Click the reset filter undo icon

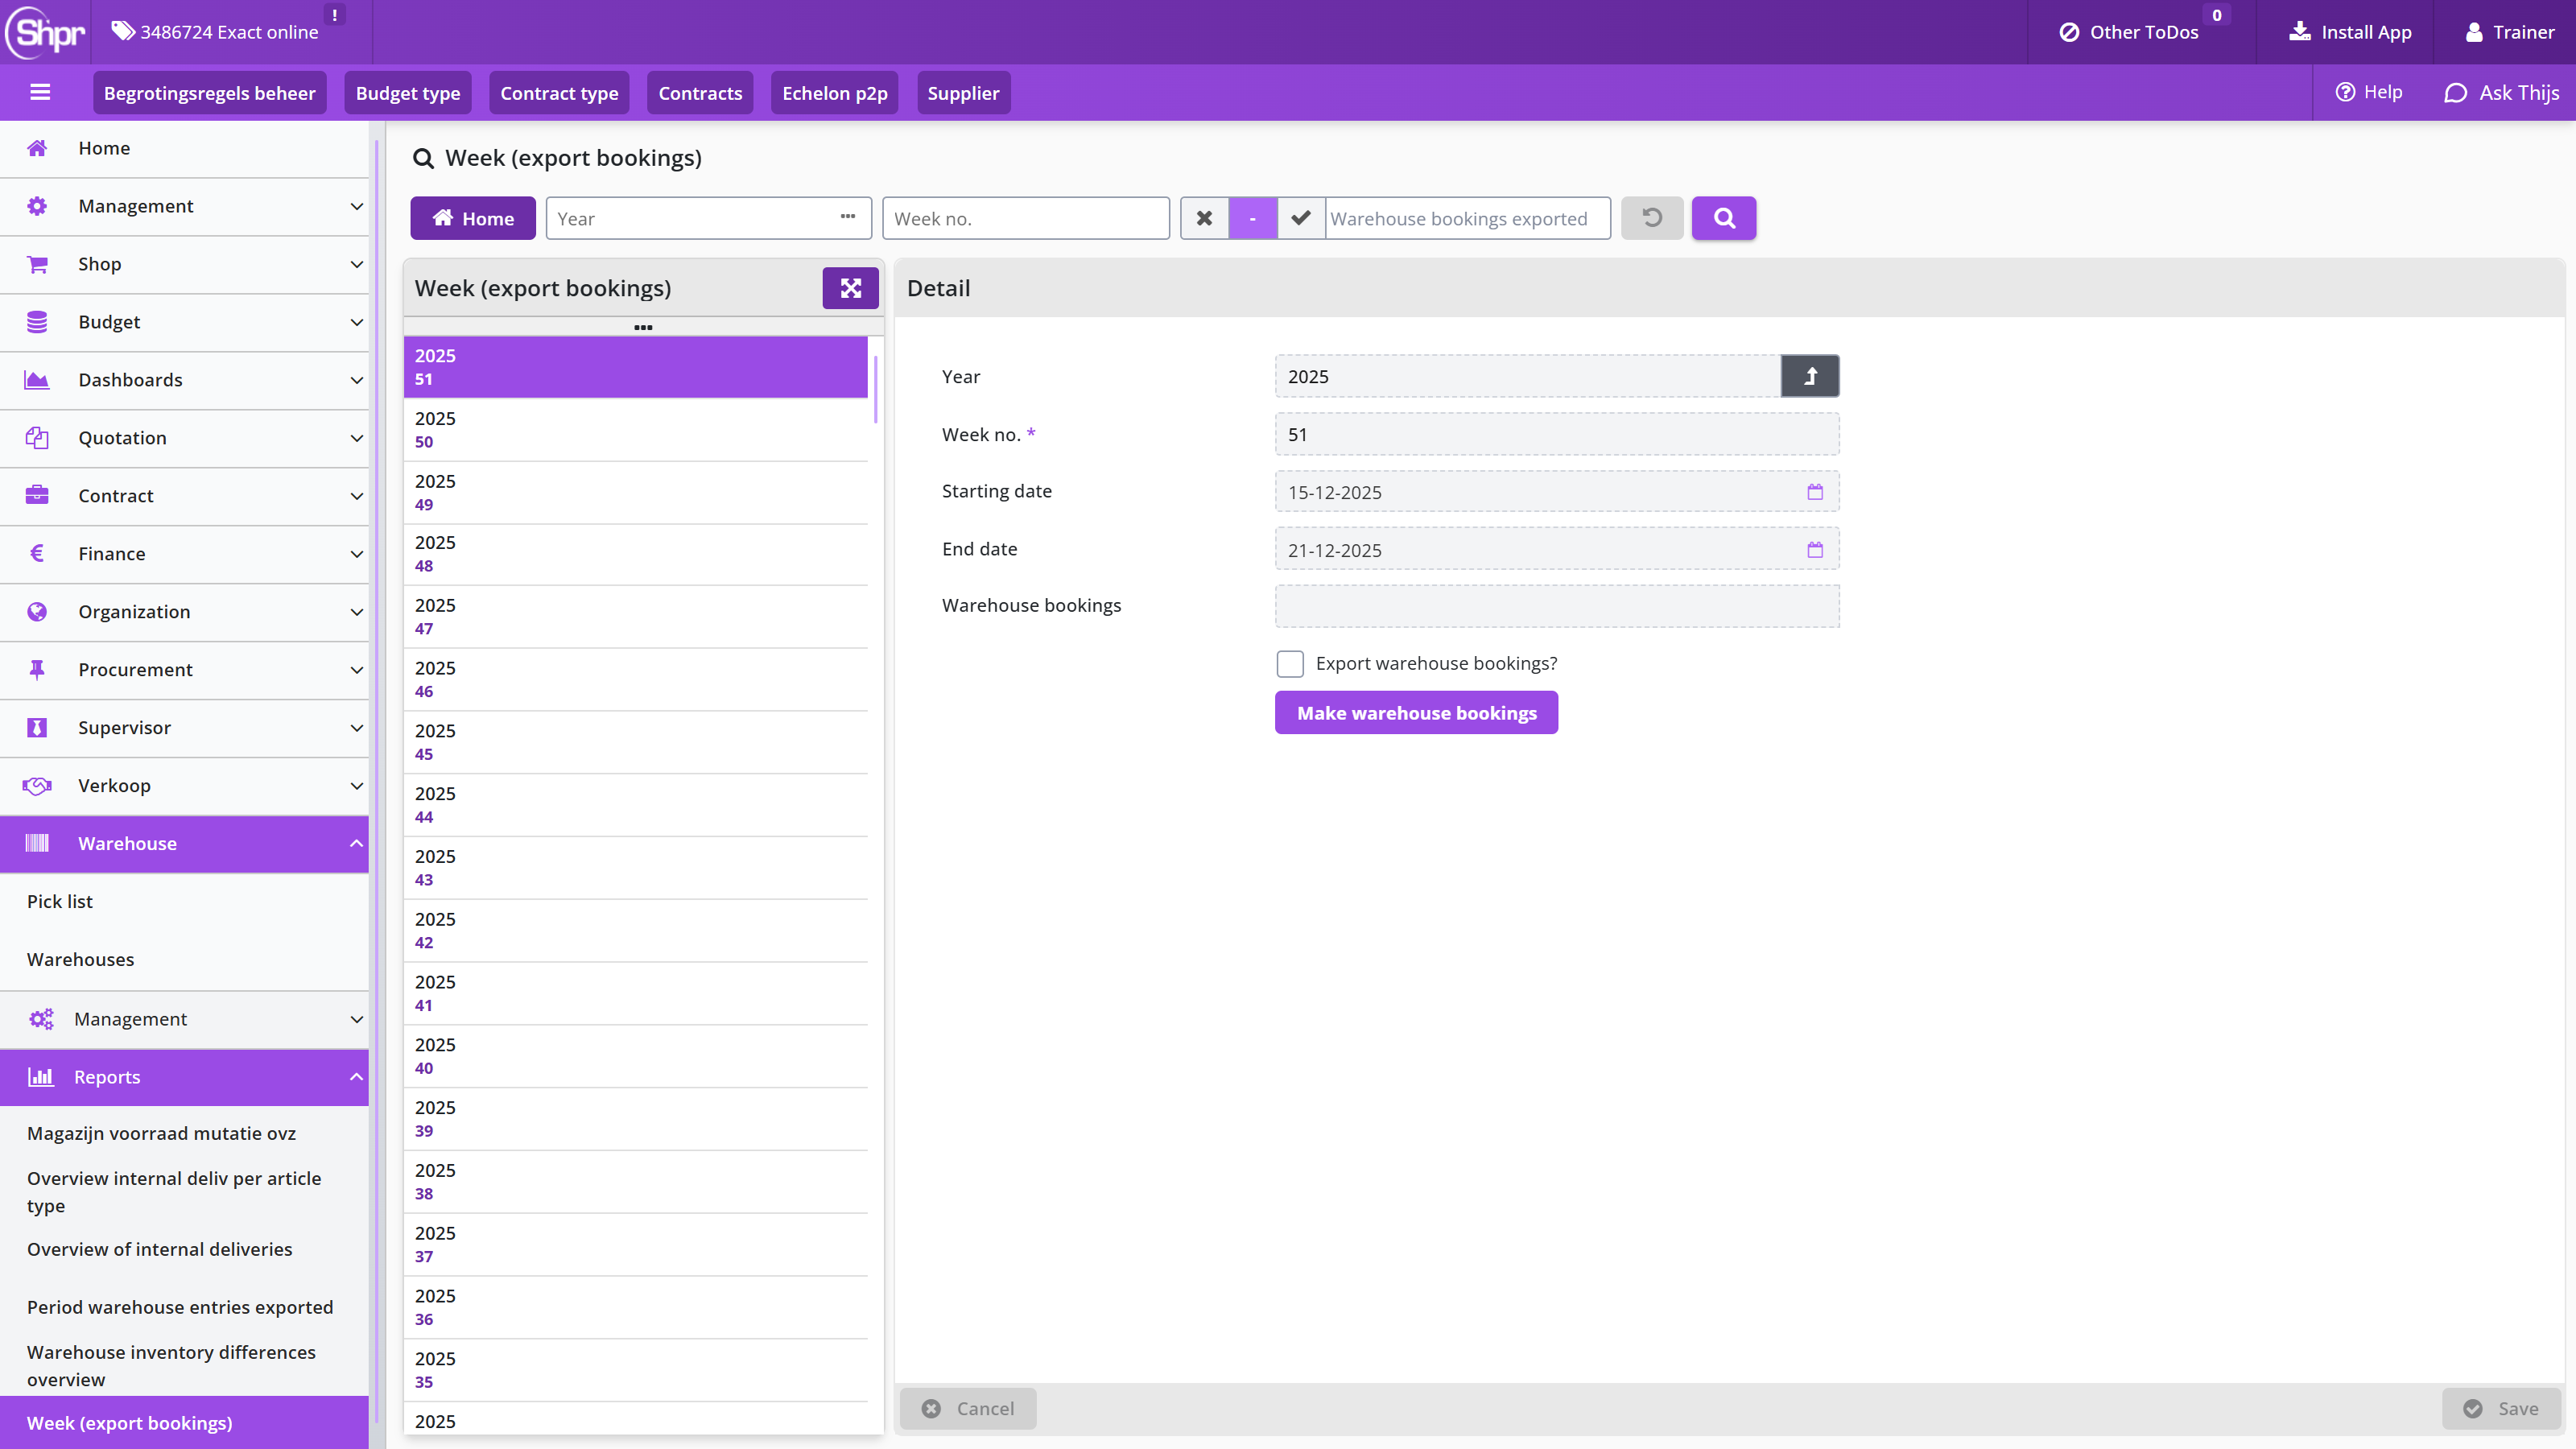[x=1652, y=218]
